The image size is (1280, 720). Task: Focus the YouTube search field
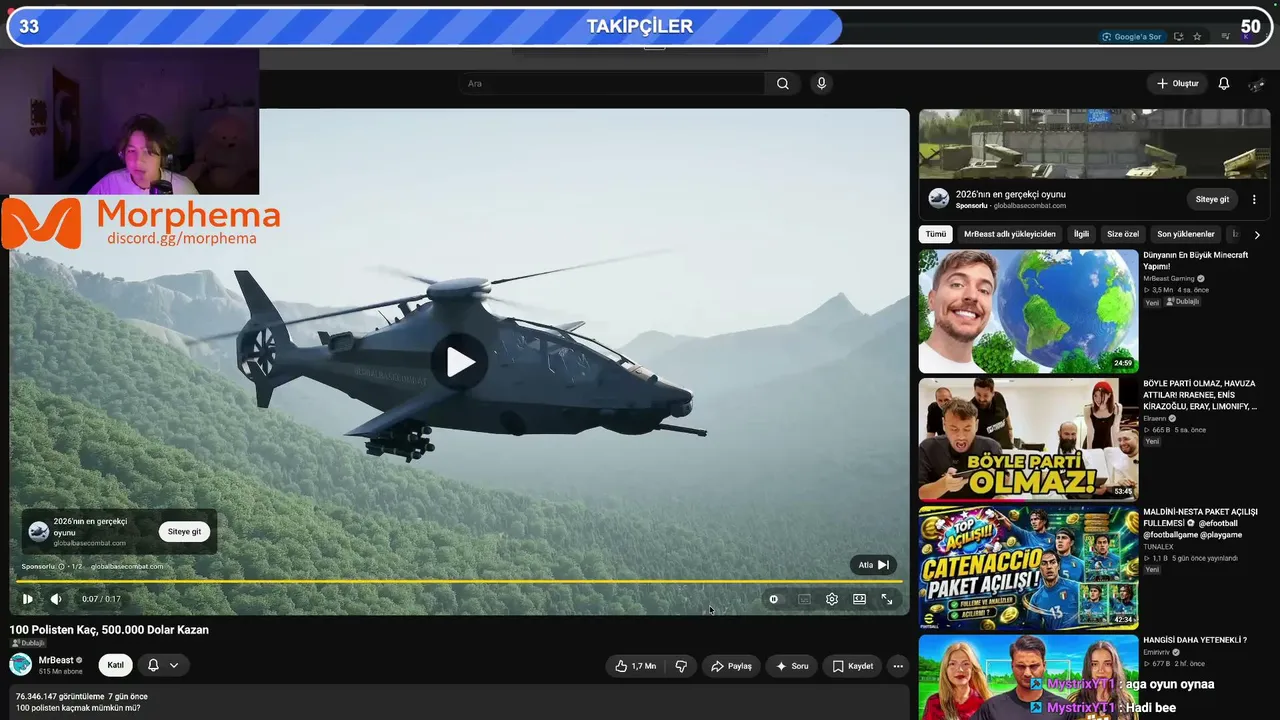click(612, 84)
